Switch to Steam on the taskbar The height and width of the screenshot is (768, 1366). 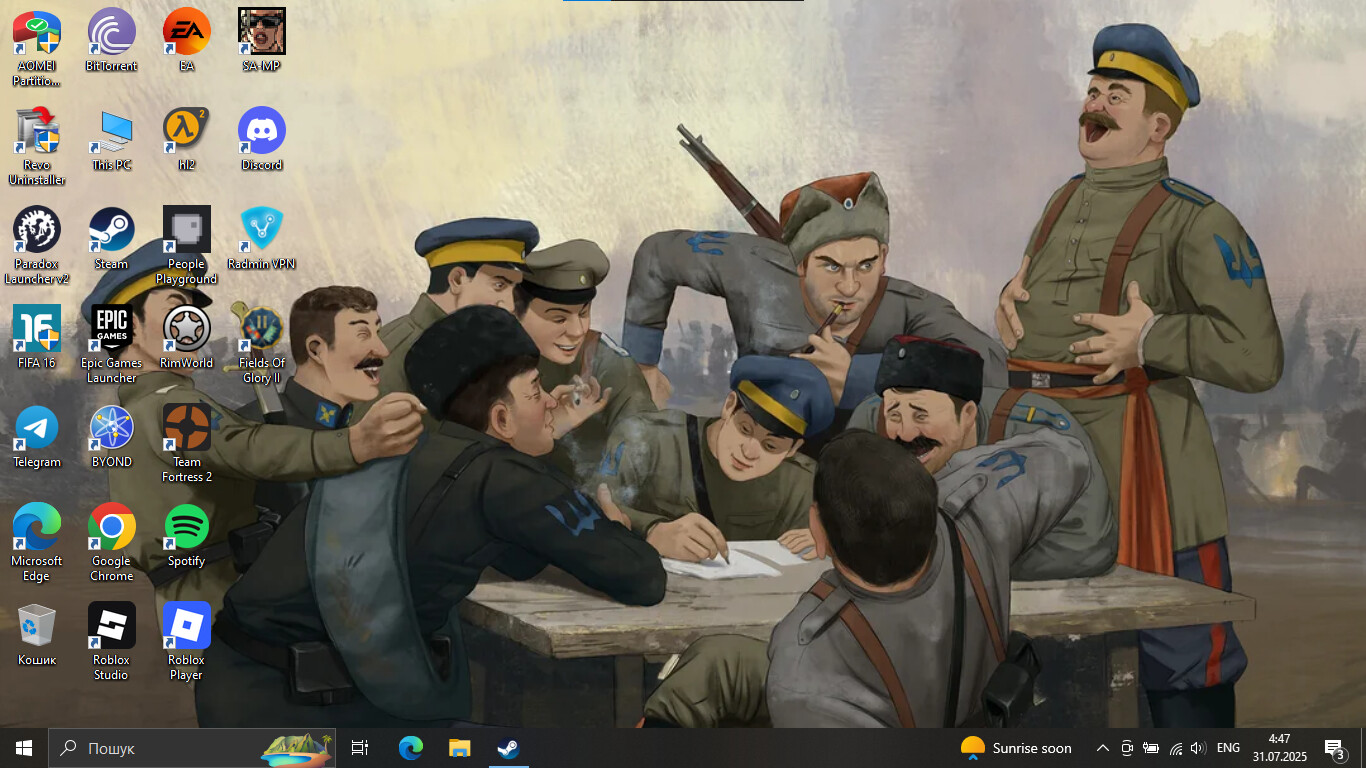(x=508, y=748)
